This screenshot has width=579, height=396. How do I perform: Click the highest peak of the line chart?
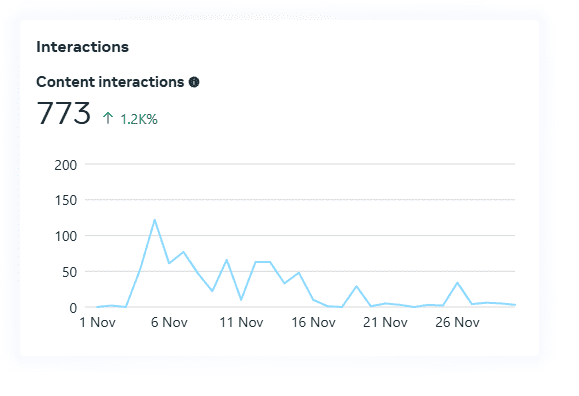(x=154, y=220)
